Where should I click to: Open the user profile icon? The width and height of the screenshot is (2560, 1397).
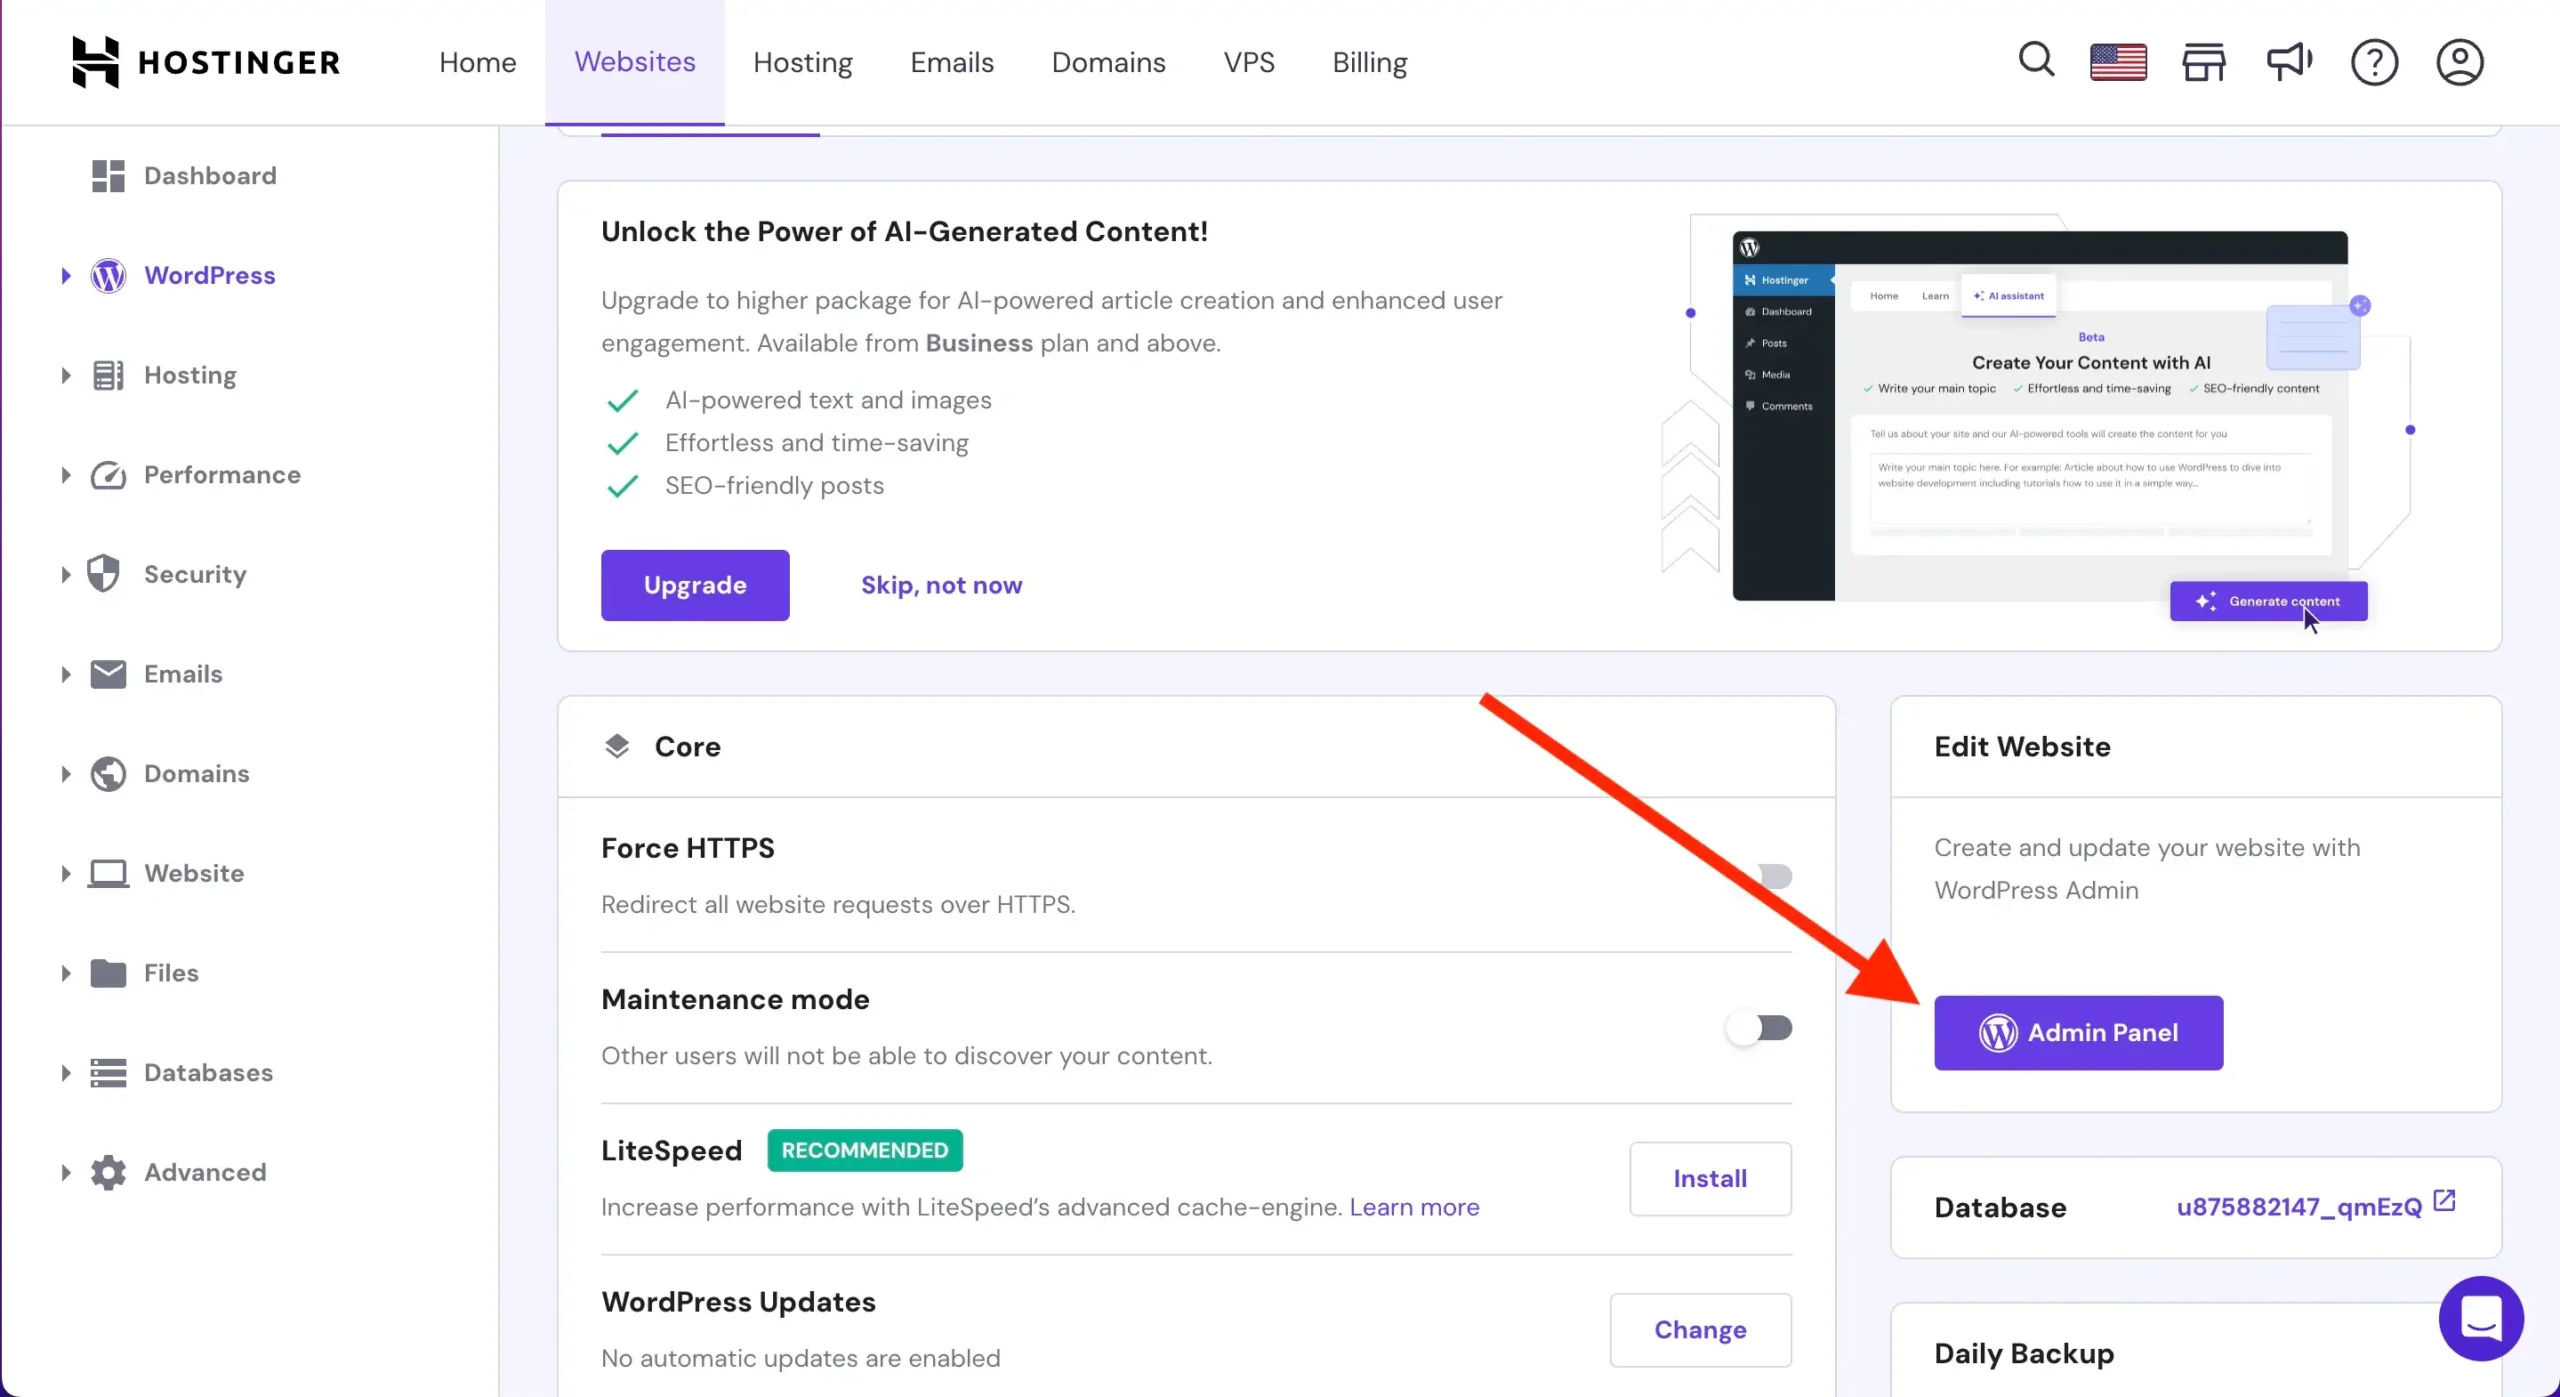click(2459, 62)
